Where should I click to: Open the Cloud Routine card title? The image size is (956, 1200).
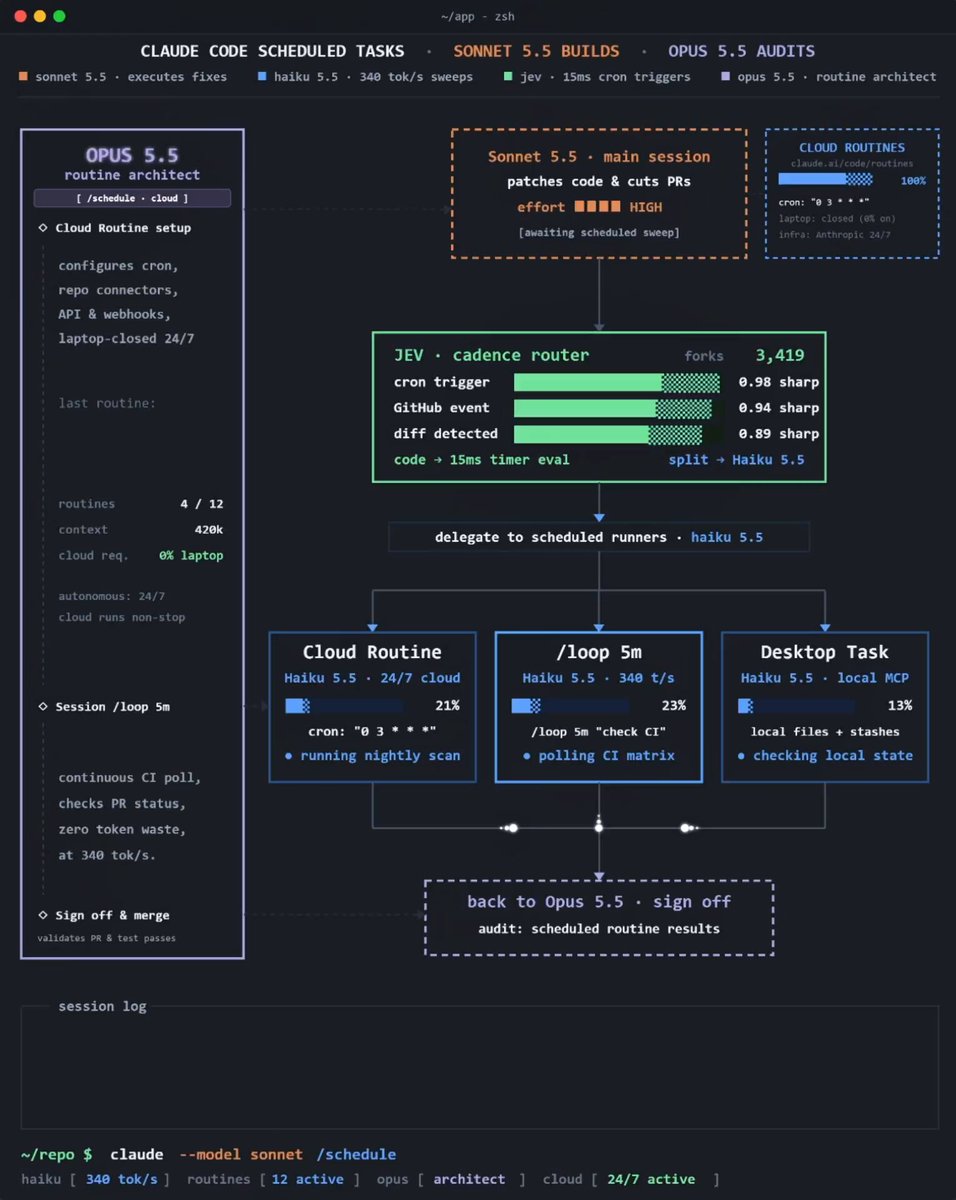click(x=372, y=652)
